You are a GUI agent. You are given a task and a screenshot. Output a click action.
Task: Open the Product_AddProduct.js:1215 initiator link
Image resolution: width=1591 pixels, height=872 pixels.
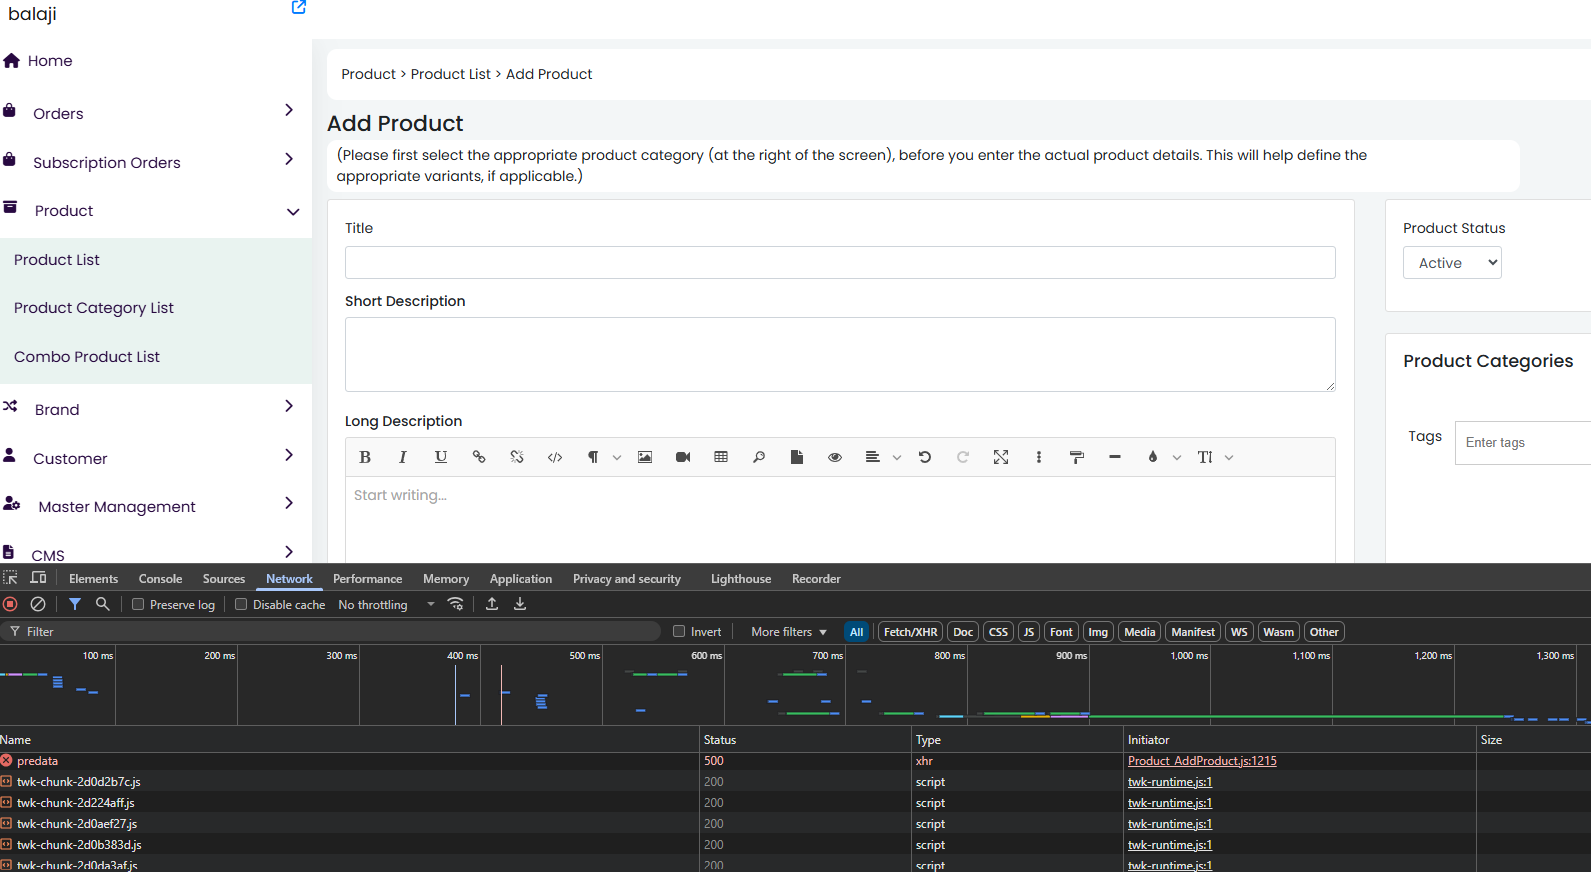tap(1202, 761)
